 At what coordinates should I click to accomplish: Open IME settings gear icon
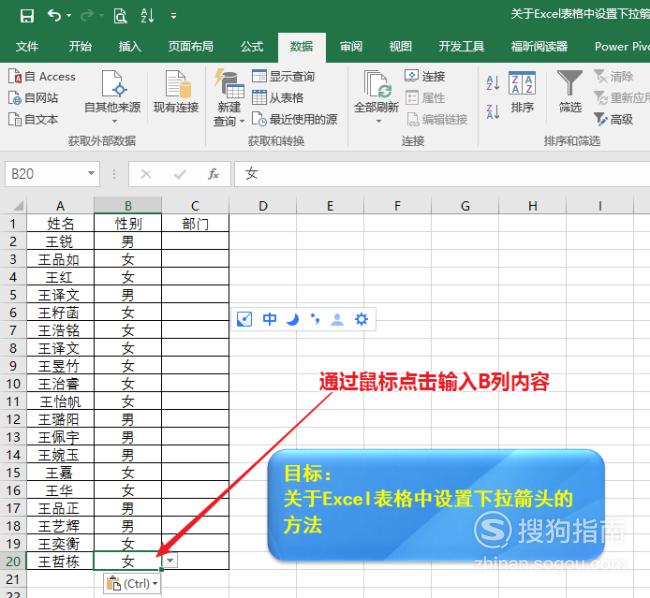pos(361,319)
